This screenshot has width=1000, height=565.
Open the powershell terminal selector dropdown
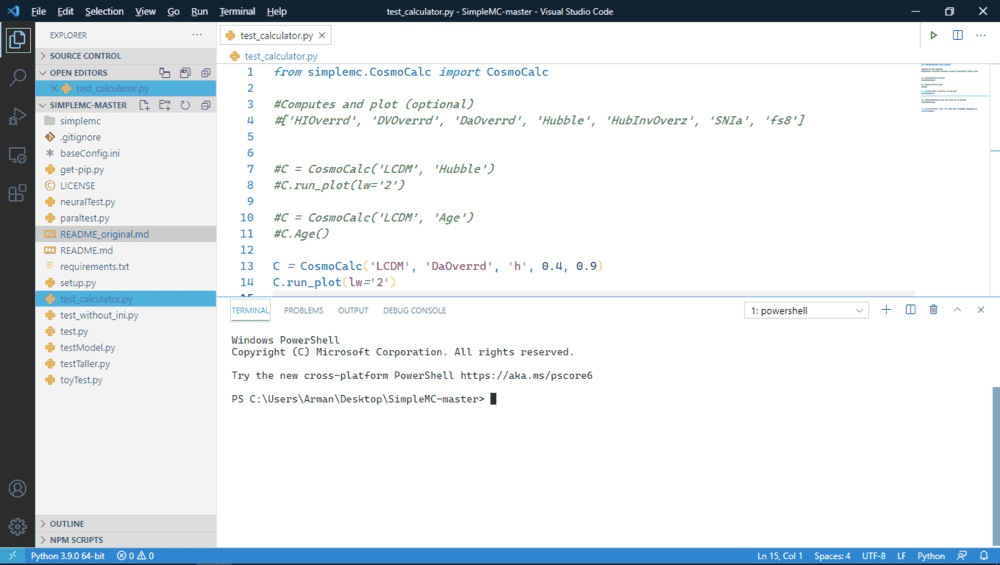(806, 311)
